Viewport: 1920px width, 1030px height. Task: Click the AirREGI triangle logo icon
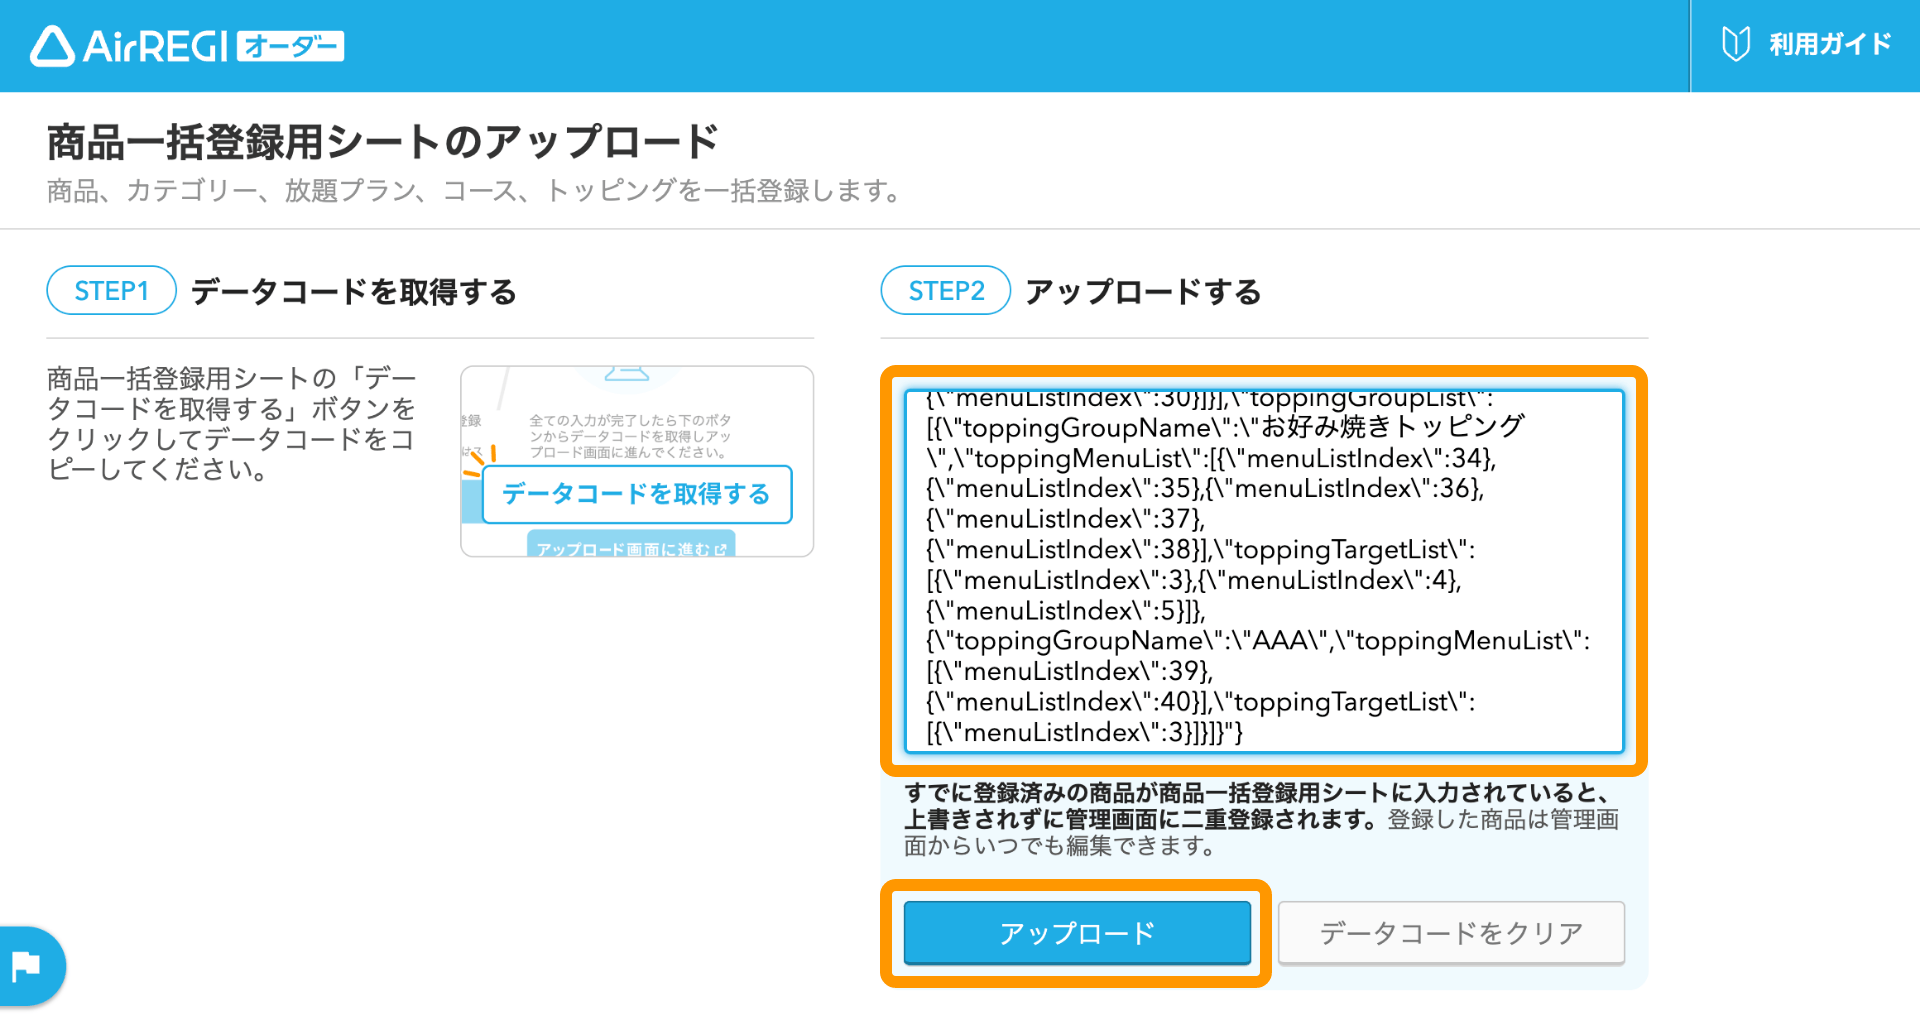click(x=52, y=46)
